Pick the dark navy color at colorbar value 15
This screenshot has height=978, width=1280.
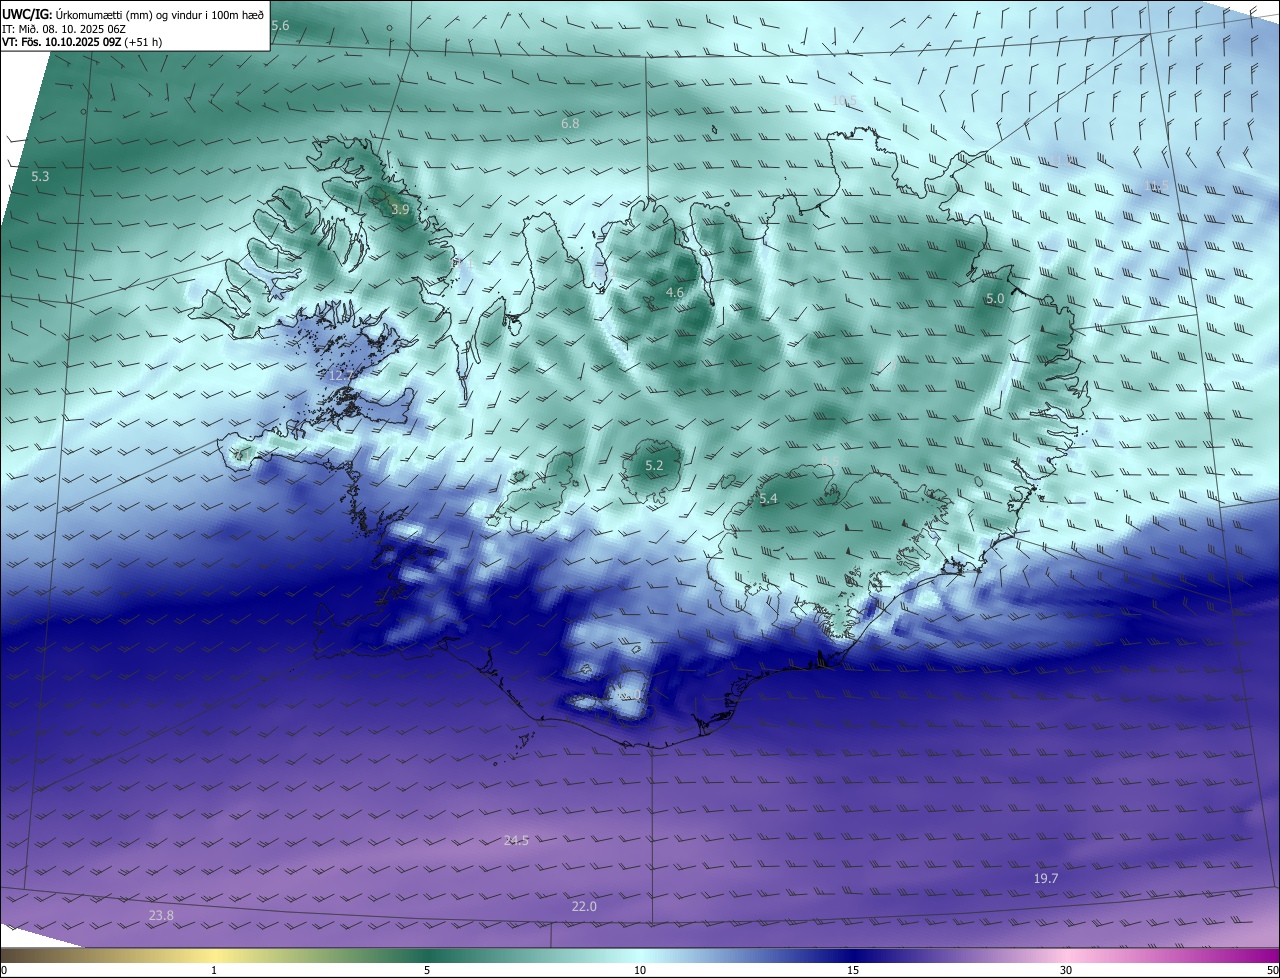tap(853, 955)
